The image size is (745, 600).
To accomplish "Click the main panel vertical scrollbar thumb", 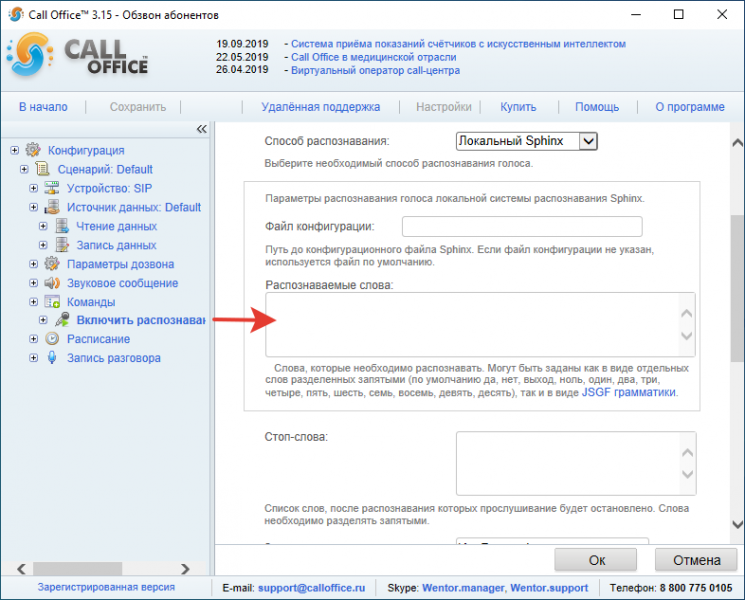I will 737,288.
